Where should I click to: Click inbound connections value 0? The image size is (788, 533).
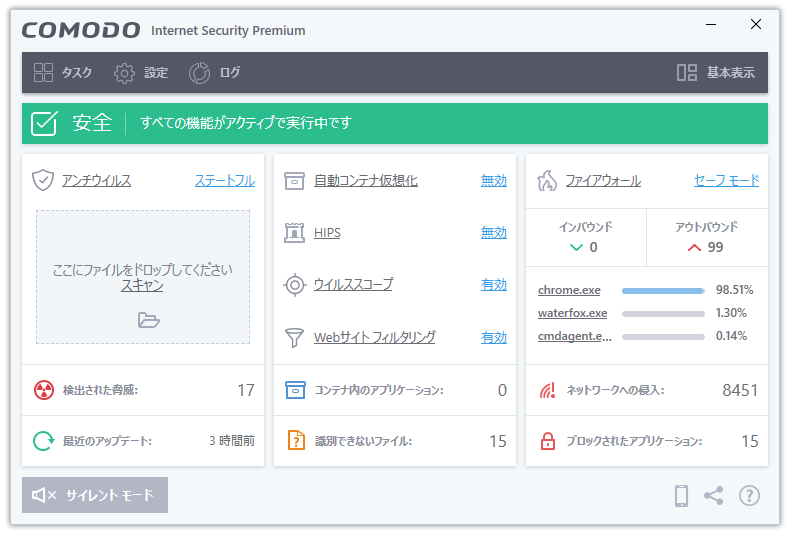[x=594, y=247]
